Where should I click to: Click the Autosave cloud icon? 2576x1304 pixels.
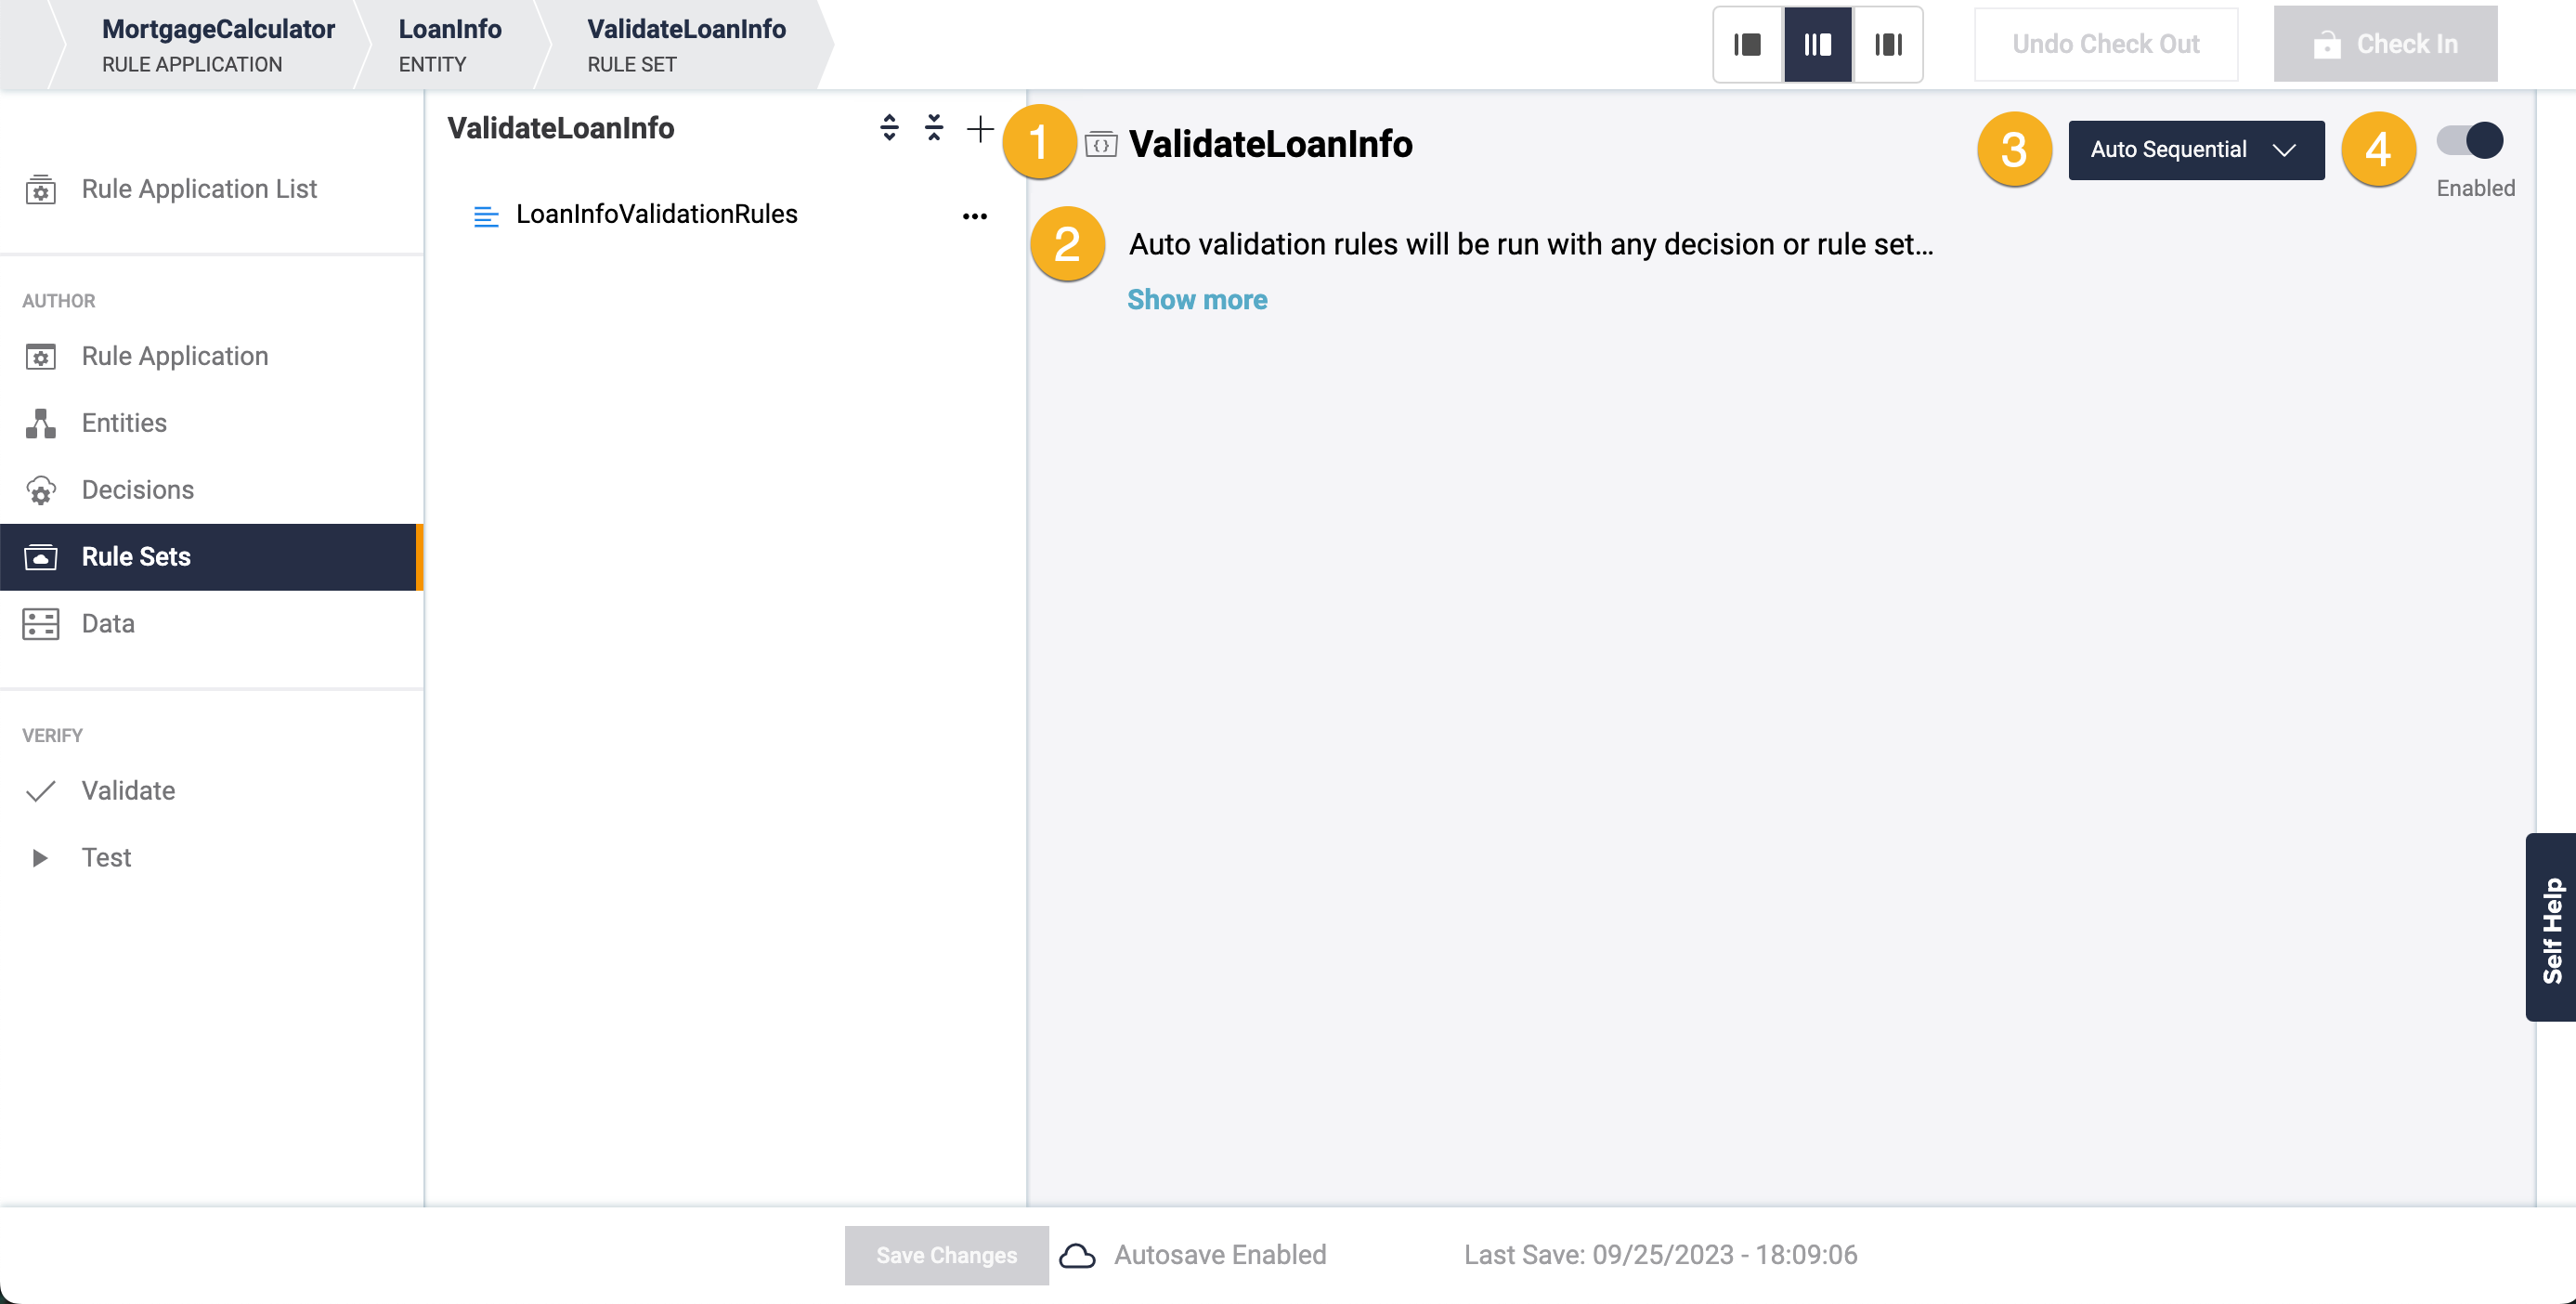click(x=1077, y=1255)
